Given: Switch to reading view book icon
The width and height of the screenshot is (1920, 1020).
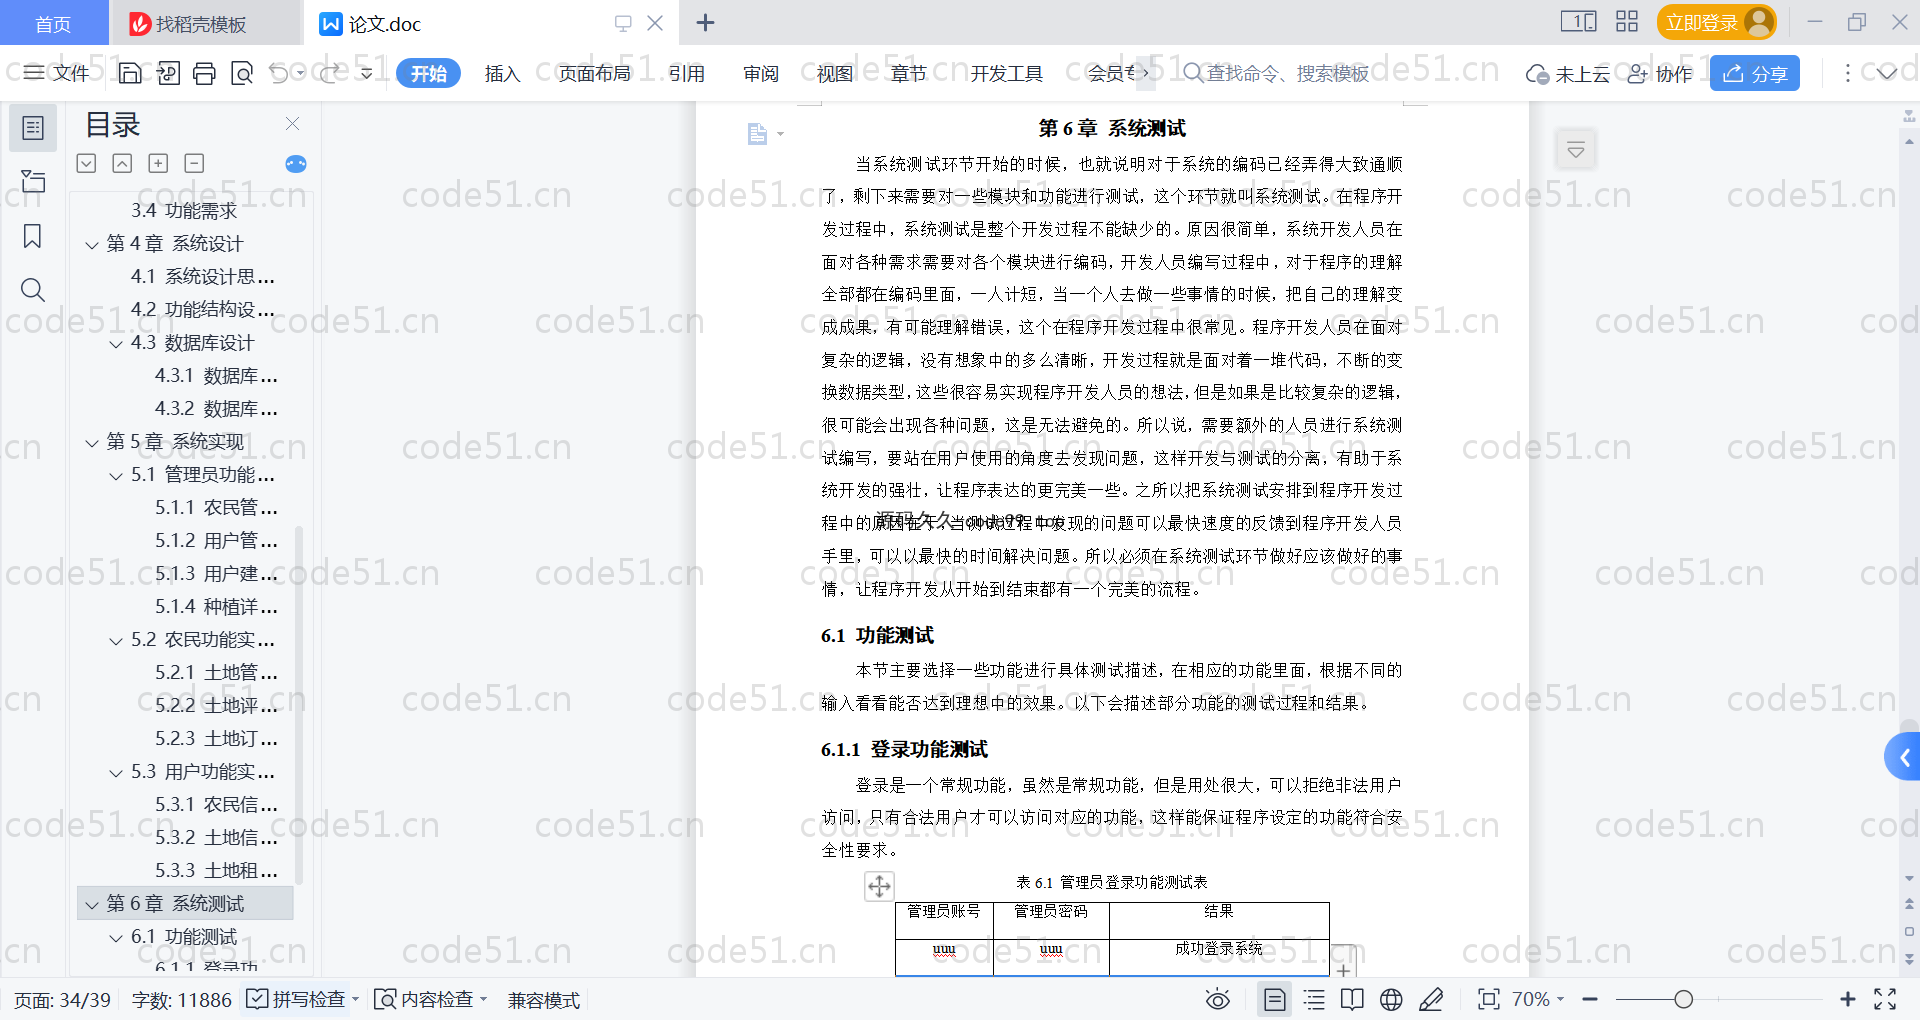Looking at the screenshot, I should [x=1352, y=999].
